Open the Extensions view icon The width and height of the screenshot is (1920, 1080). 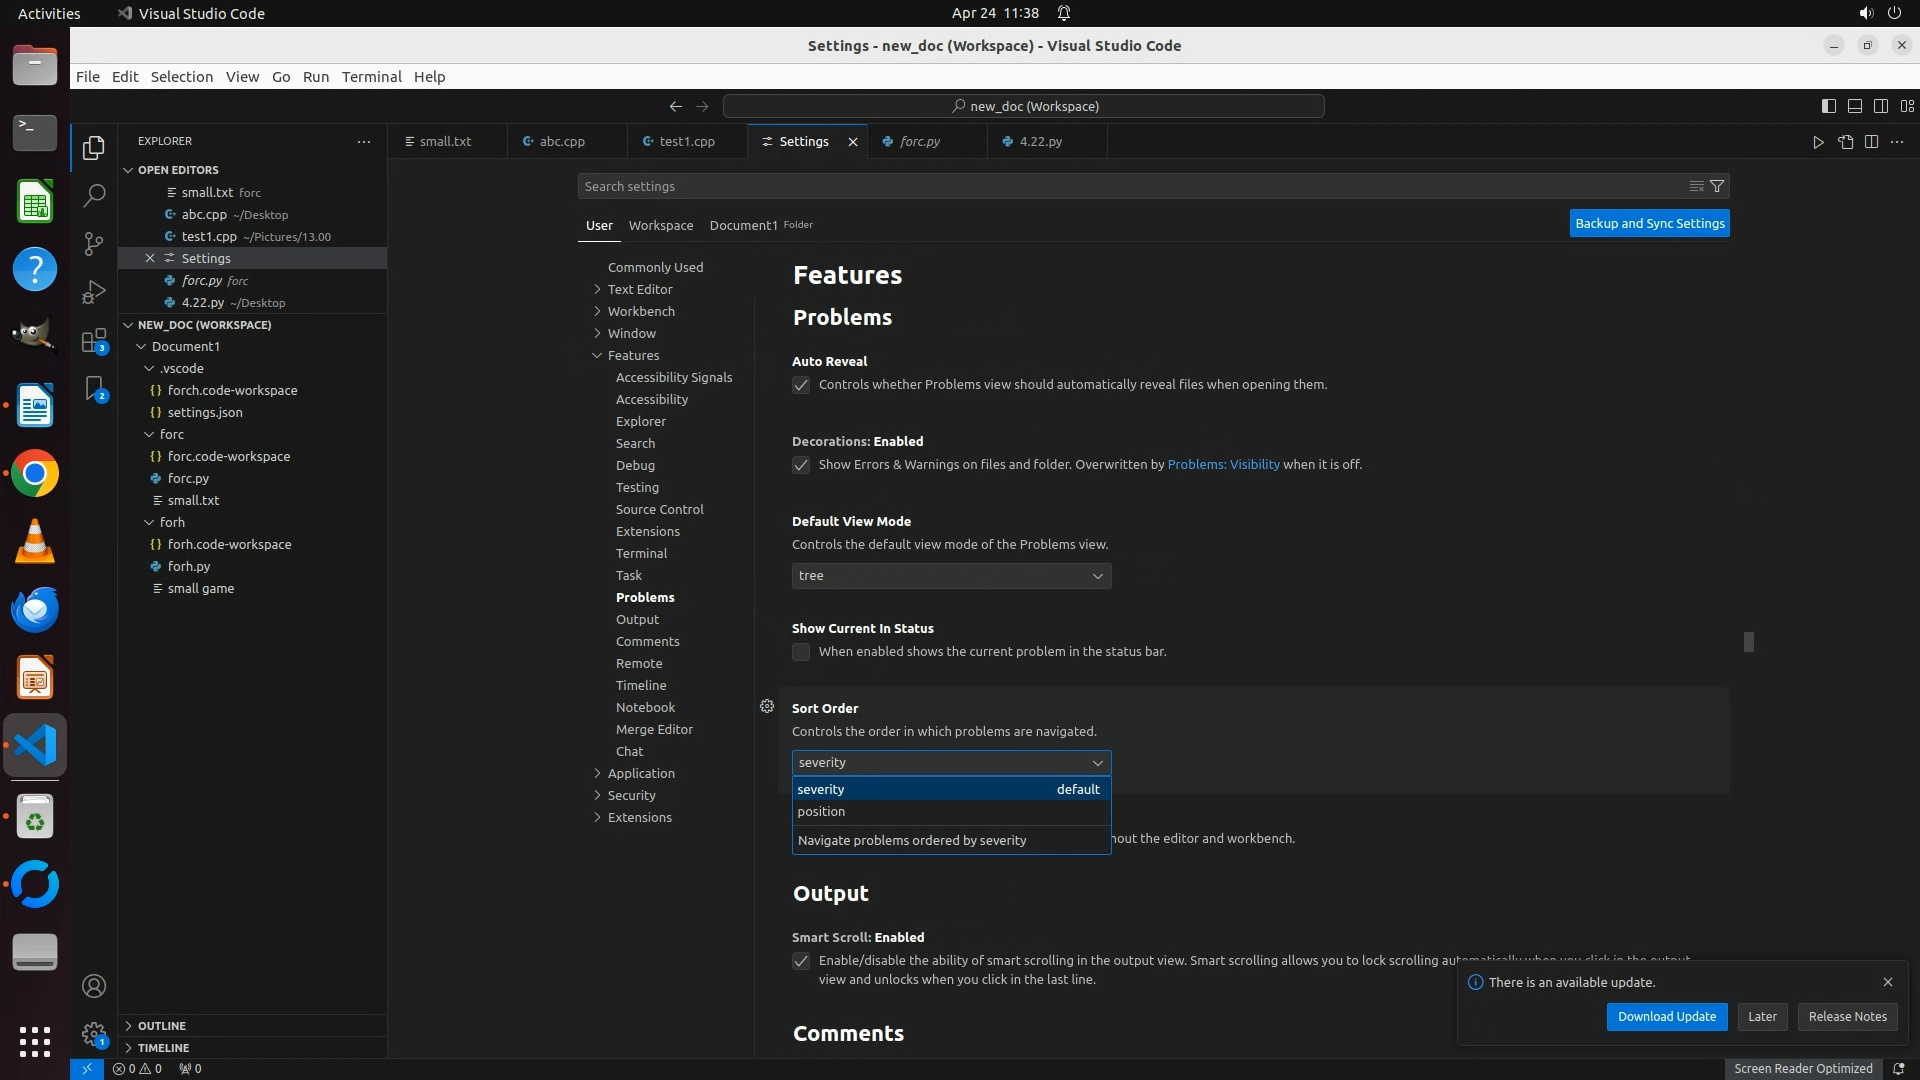point(94,341)
